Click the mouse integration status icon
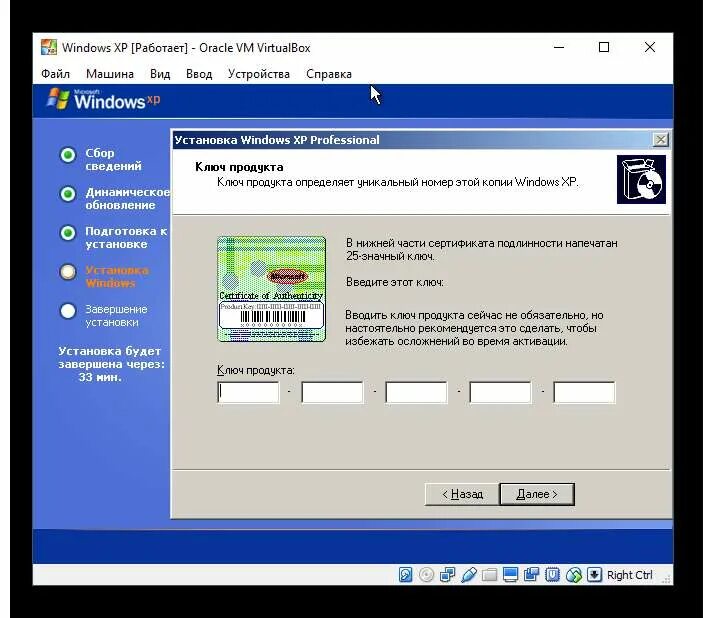Viewport: 706px width, 618px height. 574,575
